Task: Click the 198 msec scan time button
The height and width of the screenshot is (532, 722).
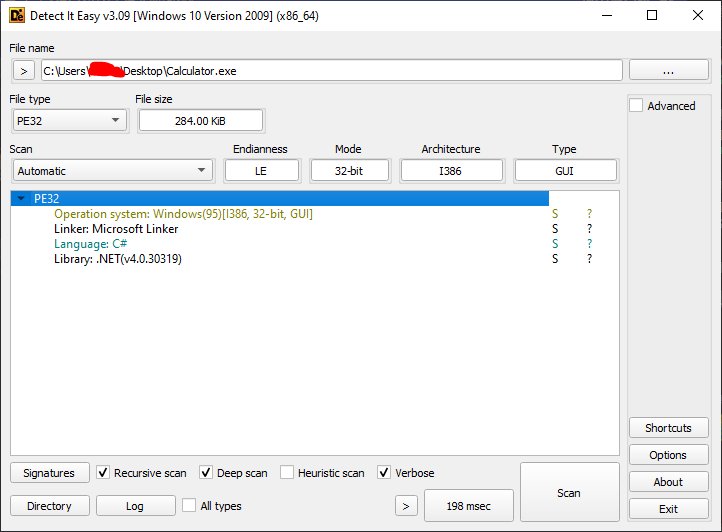Action: pyautogui.click(x=469, y=506)
